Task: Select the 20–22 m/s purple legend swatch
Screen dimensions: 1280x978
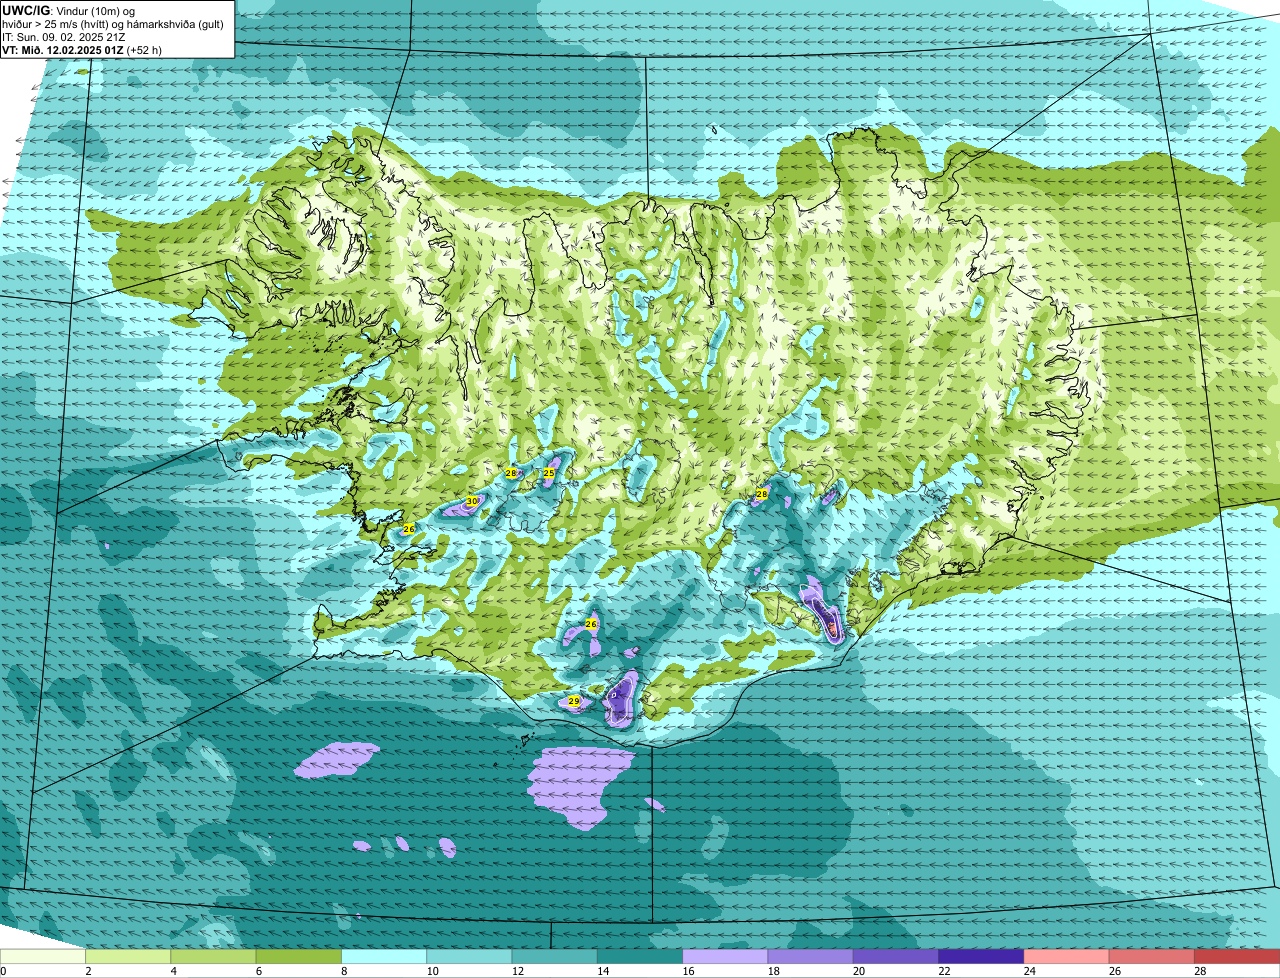Action: point(896,956)
